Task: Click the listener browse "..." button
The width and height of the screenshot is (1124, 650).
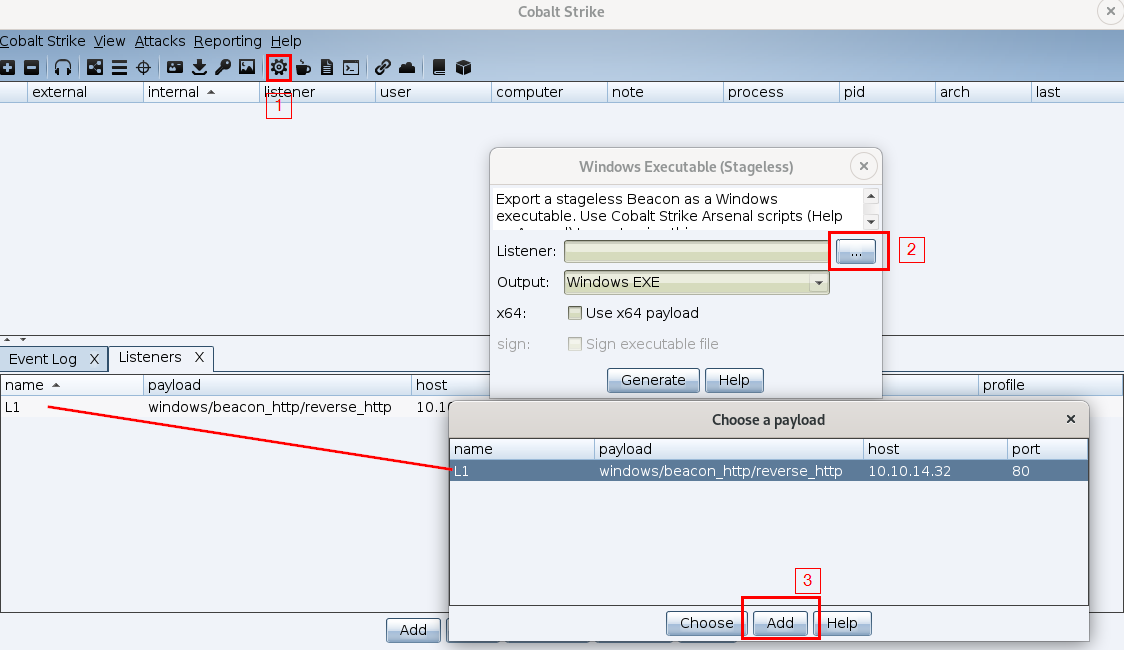Action: tap(856, 252)
